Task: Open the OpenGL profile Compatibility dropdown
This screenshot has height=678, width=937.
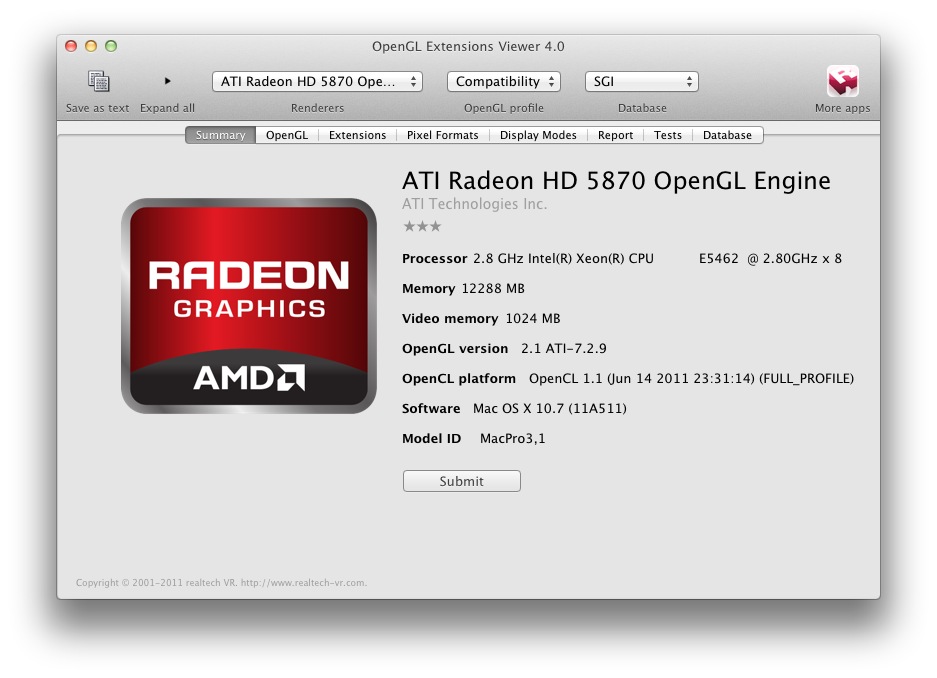Action: 504,82
